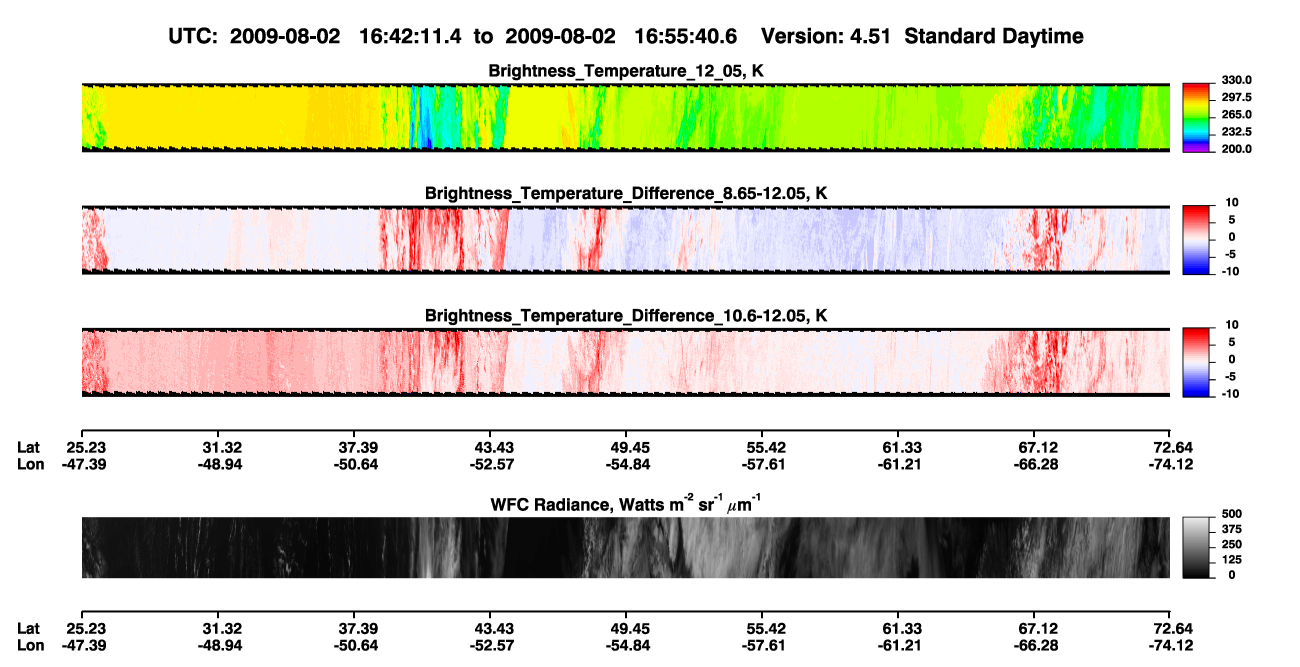Click the 'WFC Radiance' panel title
This screenshot has width=1300, height=667.
point(627,503)
